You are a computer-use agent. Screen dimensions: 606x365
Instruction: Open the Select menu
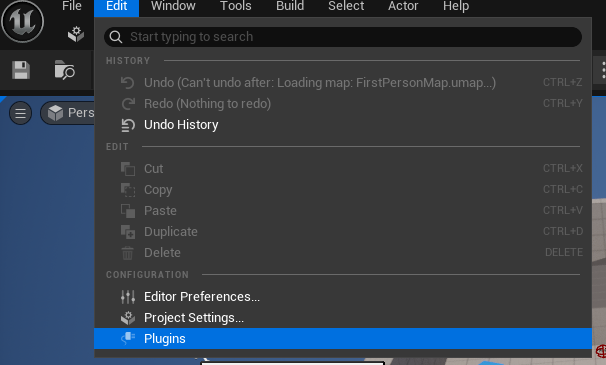click(x=346, y=6)
